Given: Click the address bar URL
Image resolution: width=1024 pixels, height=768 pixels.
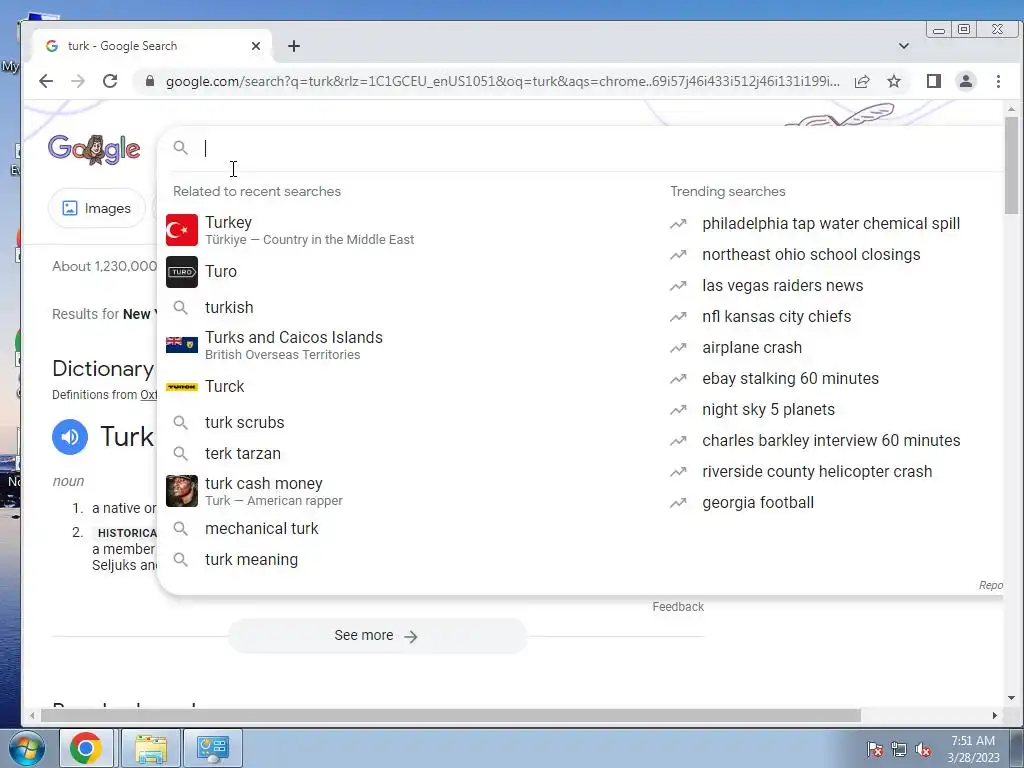Looking at the screenshot, I should (x=502, y=81).
